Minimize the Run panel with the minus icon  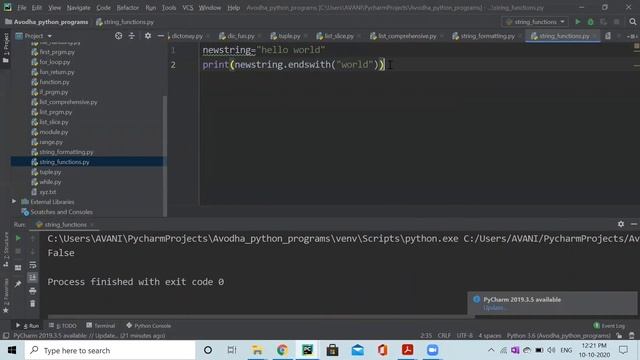pos(633,224)
